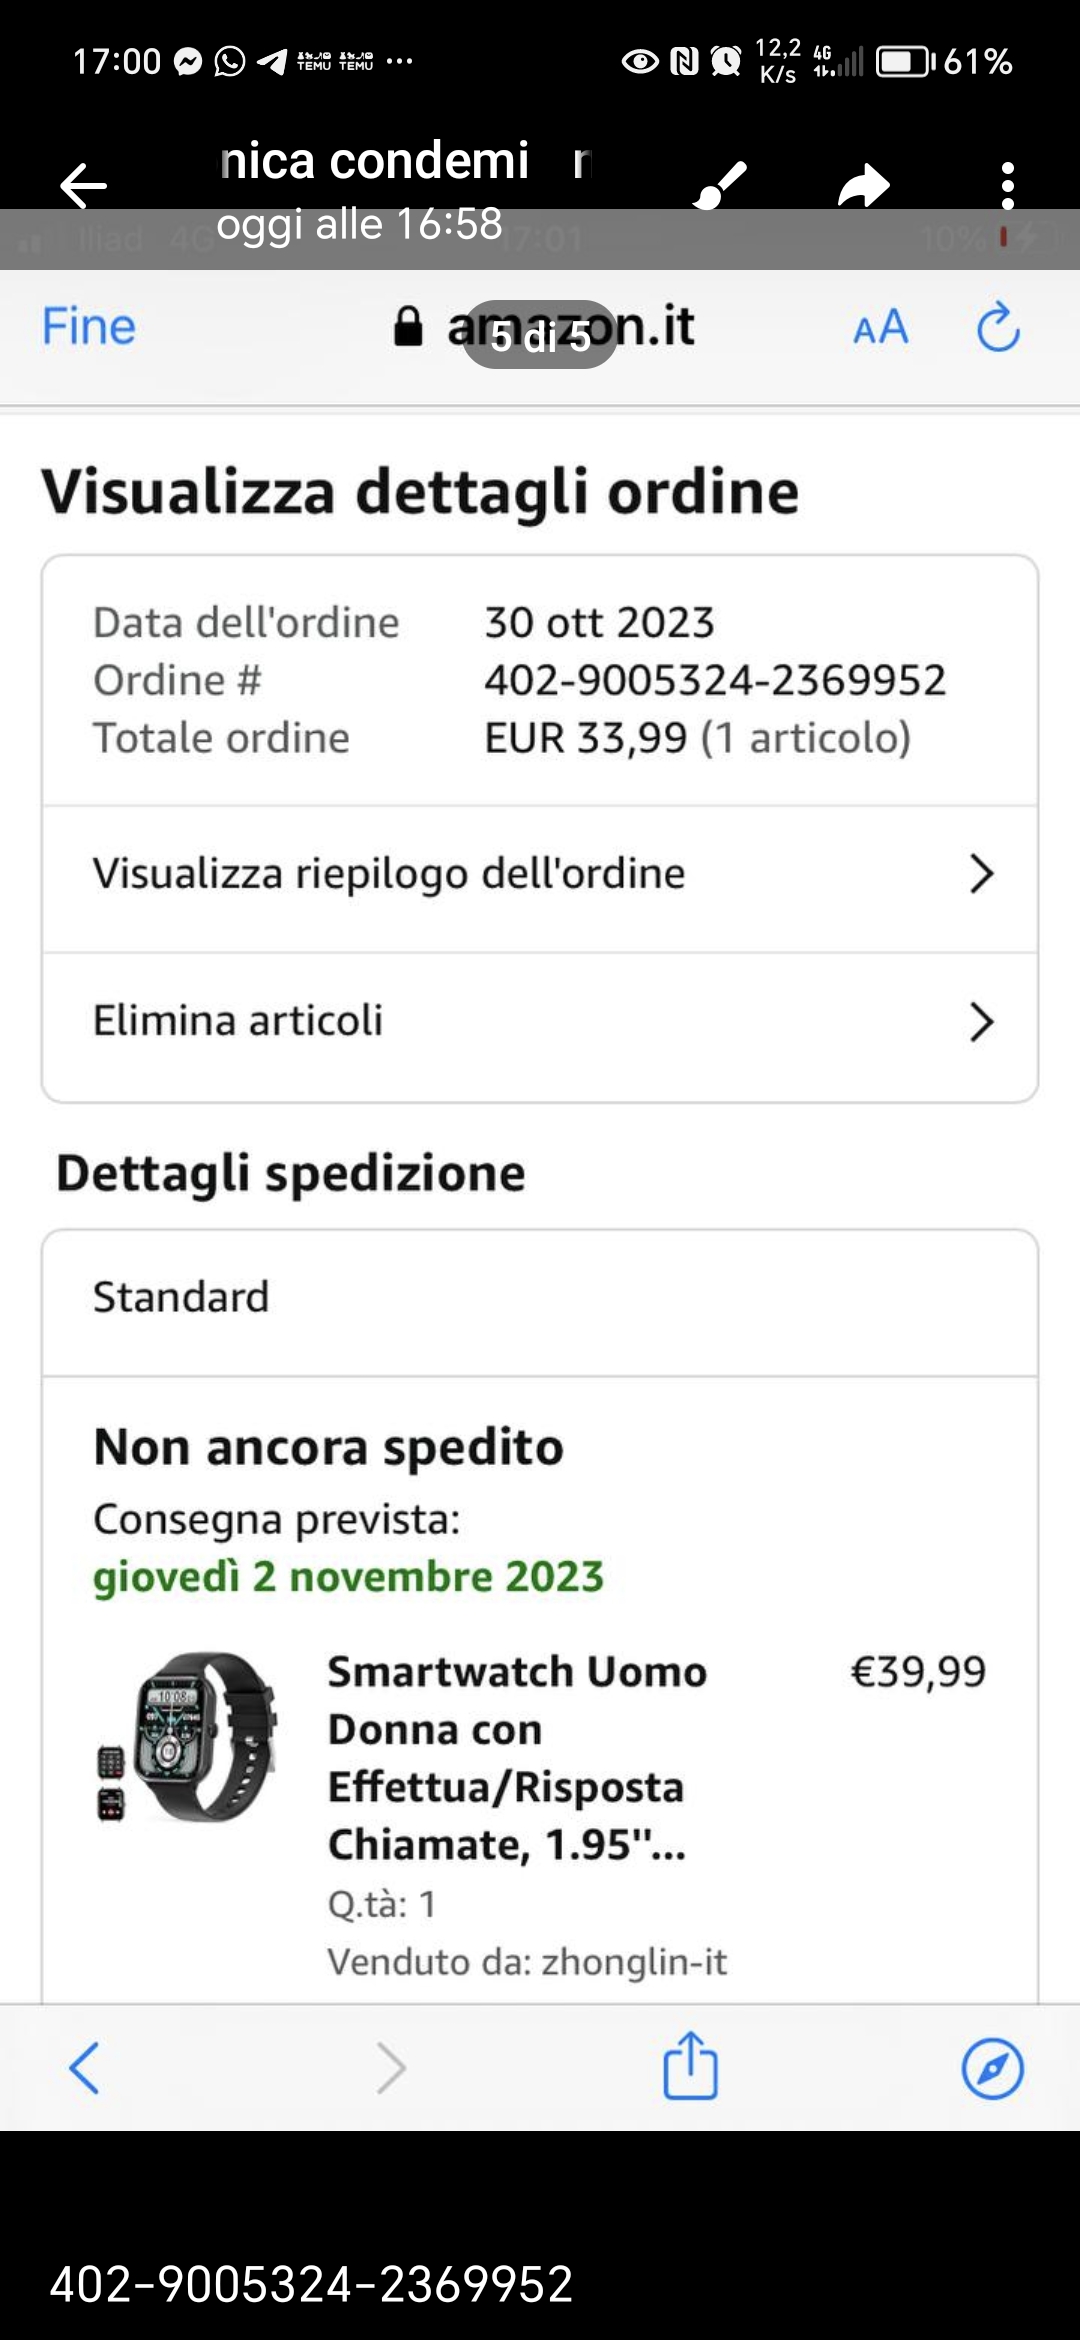Go back with the blue left chevron

click(x=84, y=2067)
